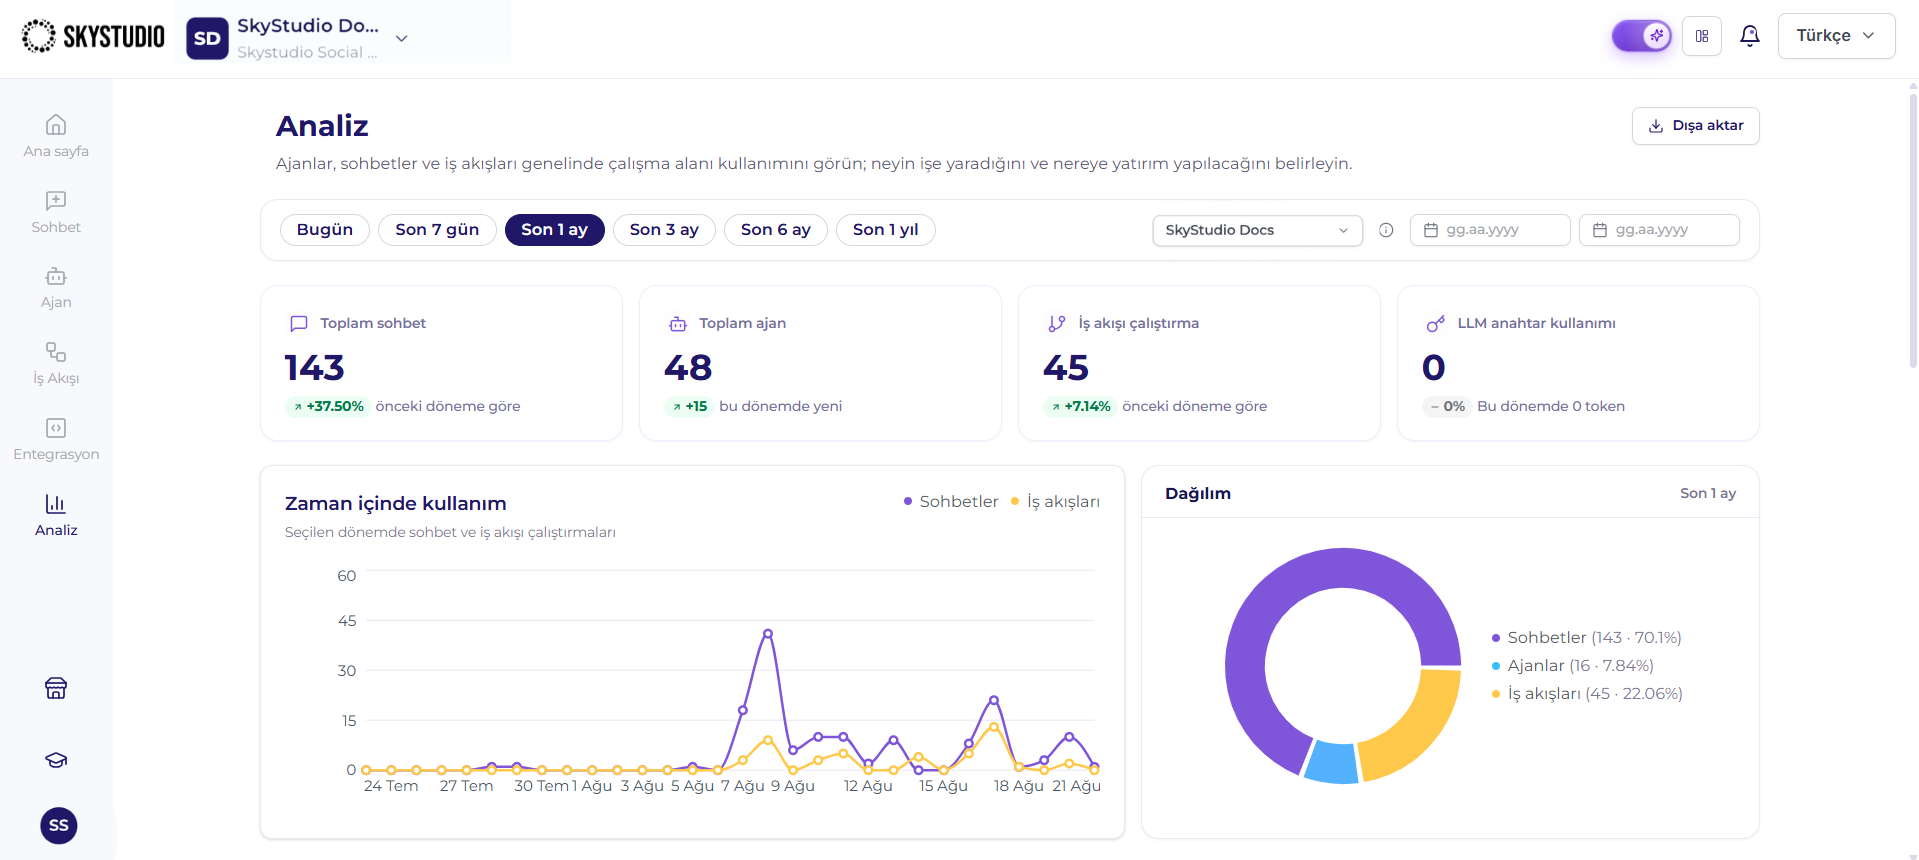
Task: Open the graduation cap learning icon
Action: (56, 760)
